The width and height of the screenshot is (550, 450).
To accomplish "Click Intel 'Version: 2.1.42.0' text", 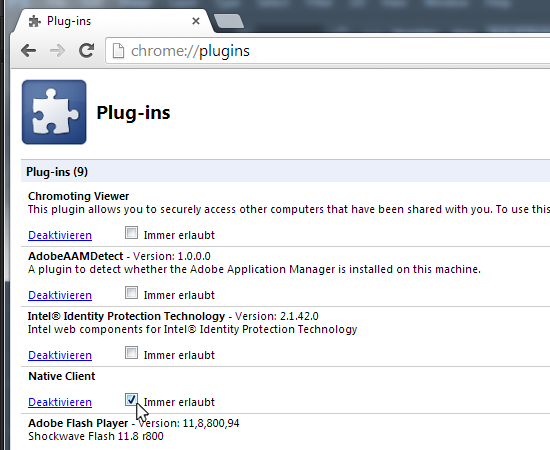I will tap(277, 316).
